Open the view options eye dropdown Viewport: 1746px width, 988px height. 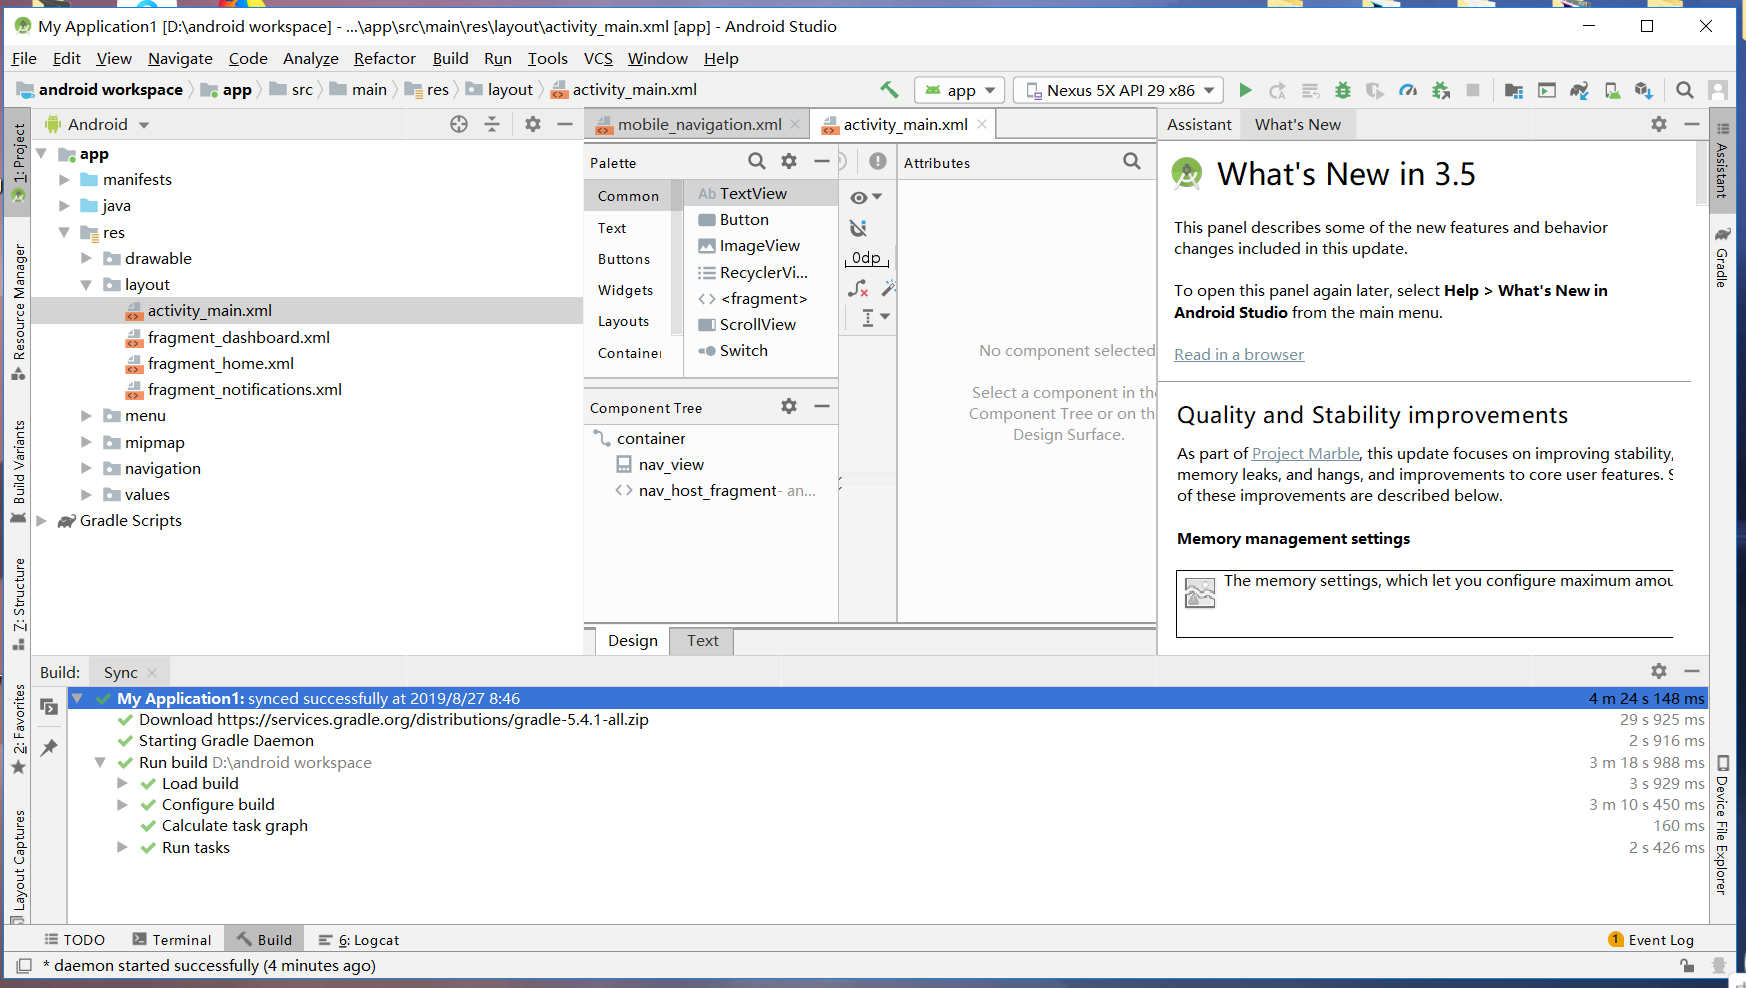coord(866,197)
